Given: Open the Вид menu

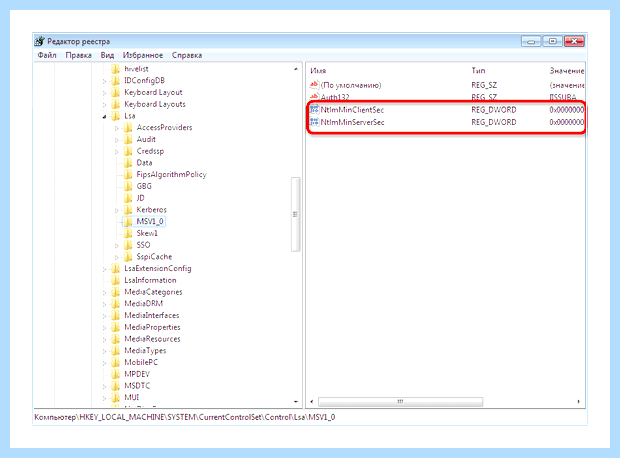Looking at the screenshot, I should (107, 55).
